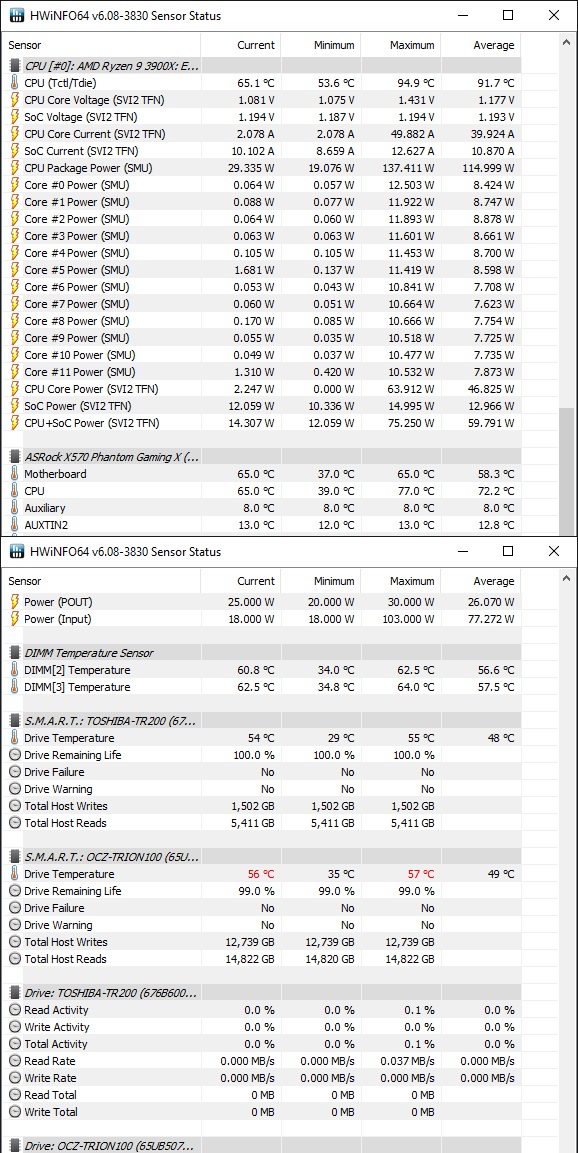Click the Power (POUT) lightning icon
Image resolution: width=578 pixels, height=1153 pixels.
(14, 602)
